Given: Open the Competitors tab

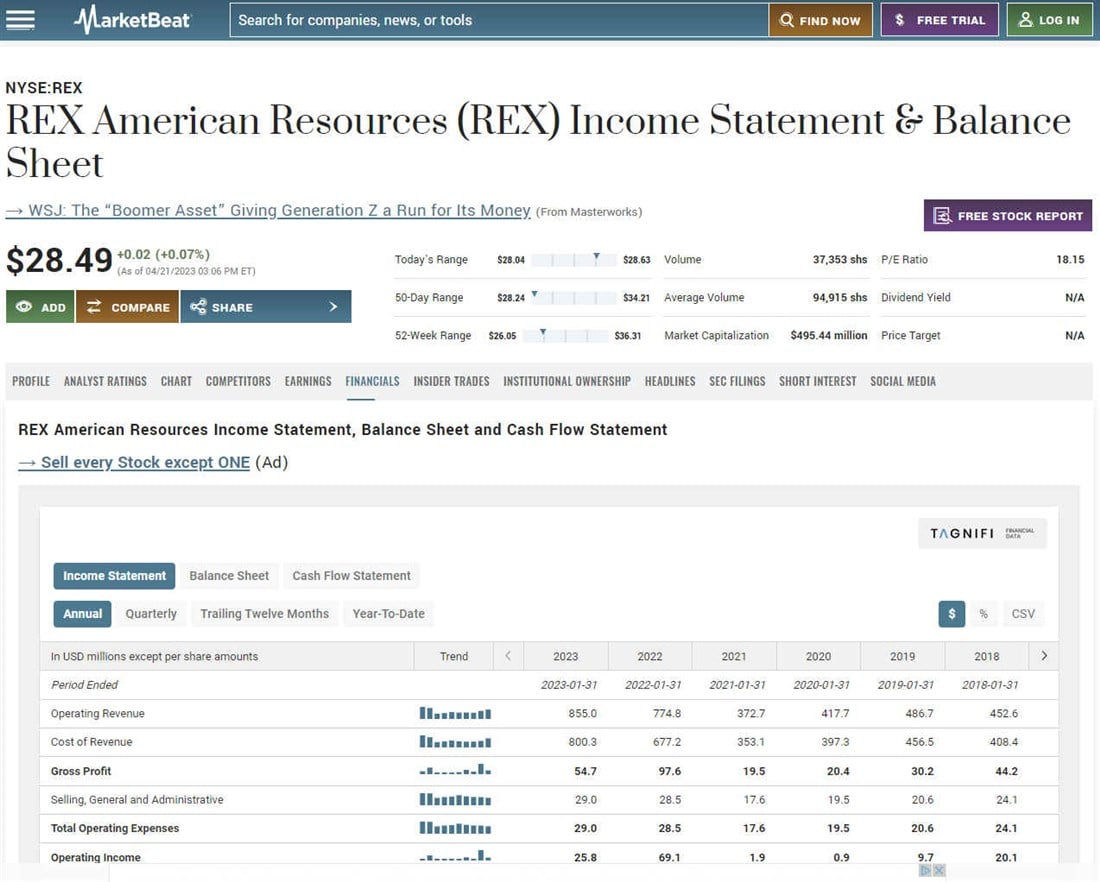Looking at the screenshot, I should click(x=238, y=381).
